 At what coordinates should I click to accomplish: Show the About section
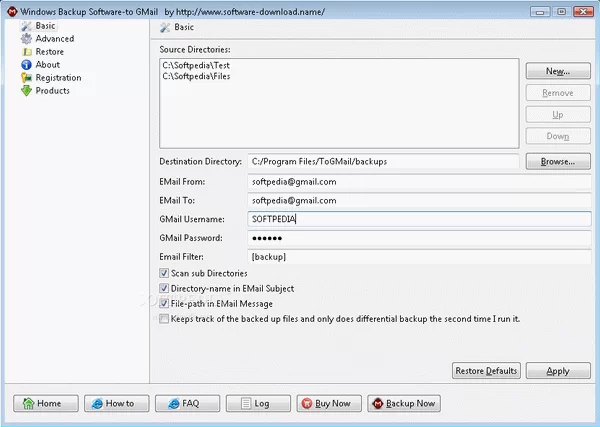(x=48, y=65)
